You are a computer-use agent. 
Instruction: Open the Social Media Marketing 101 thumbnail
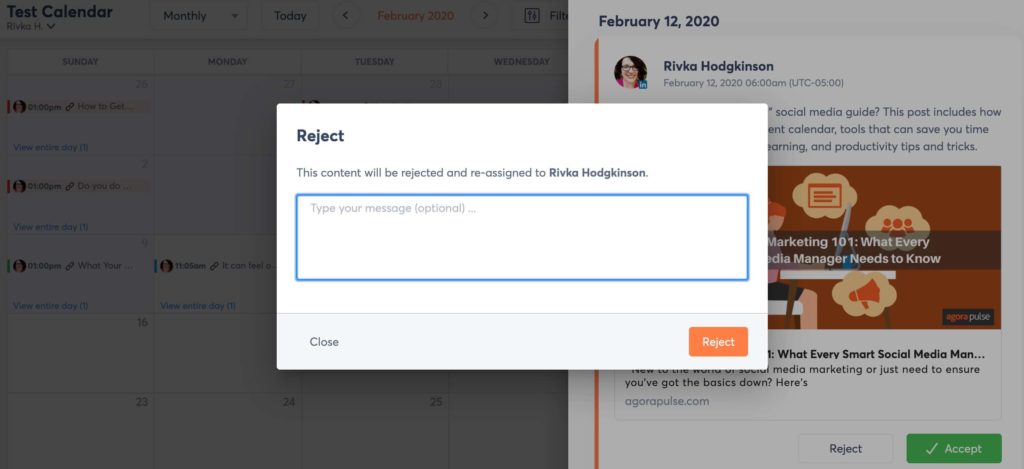coord(884,247)
